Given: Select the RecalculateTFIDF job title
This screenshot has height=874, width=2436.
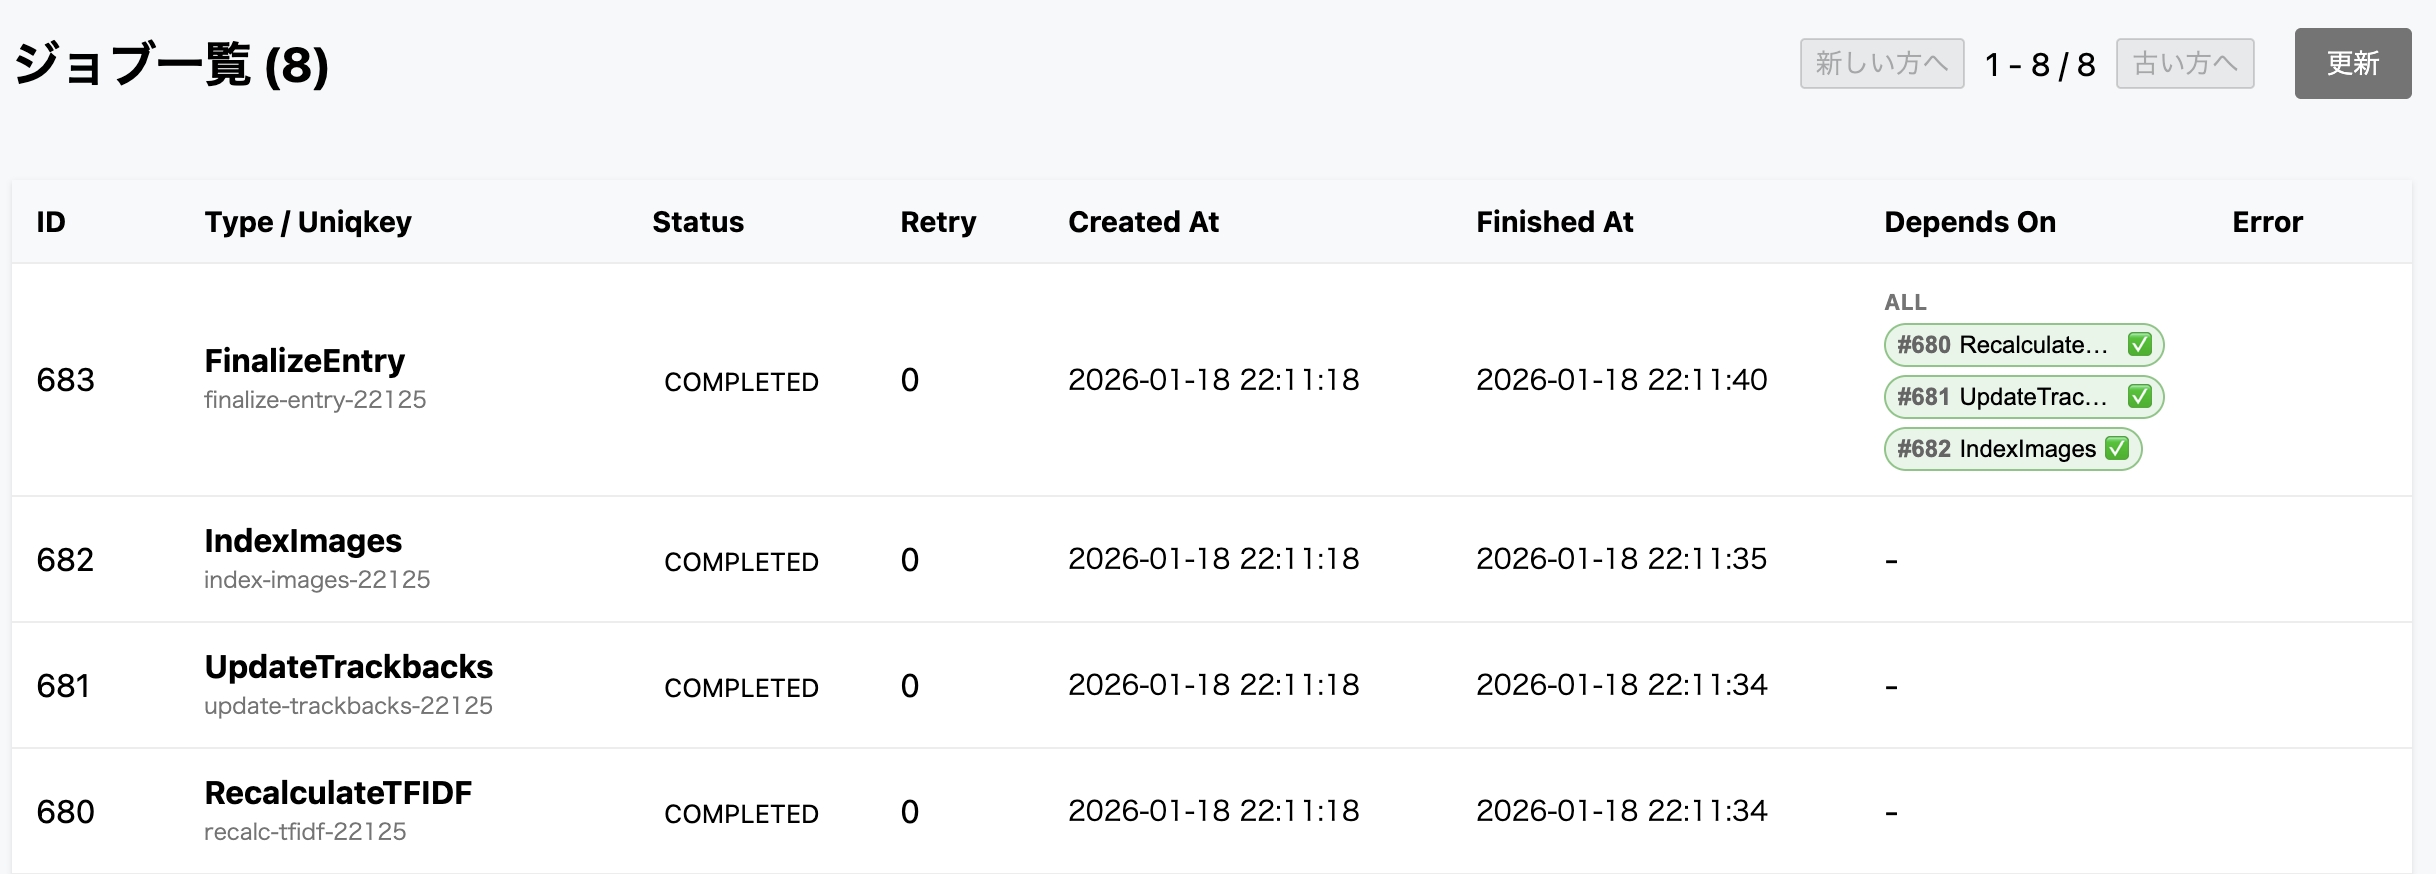Looking at the screenshot, I should (337, 792).
